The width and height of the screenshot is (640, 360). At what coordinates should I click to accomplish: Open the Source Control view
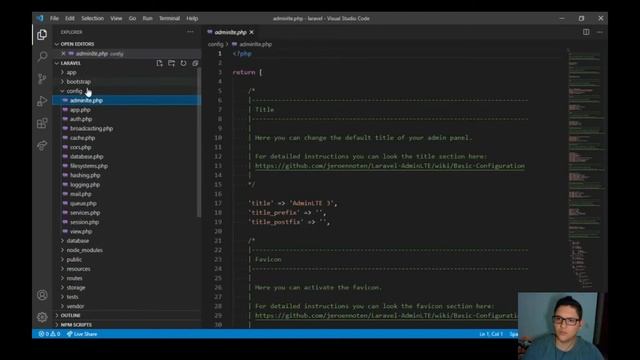pyautogui.click(x=42, y=78)
